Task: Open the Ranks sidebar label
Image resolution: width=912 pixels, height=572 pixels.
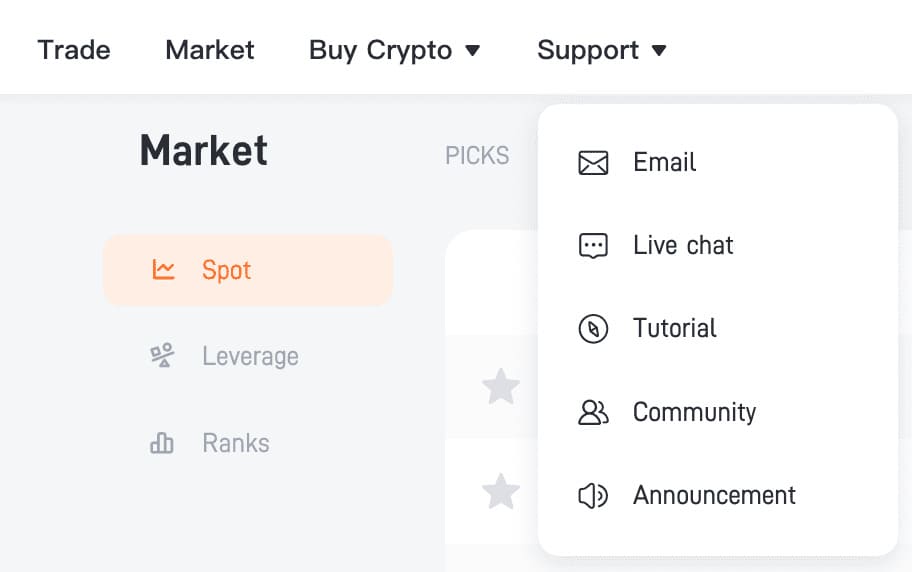Action: [236, 443]
